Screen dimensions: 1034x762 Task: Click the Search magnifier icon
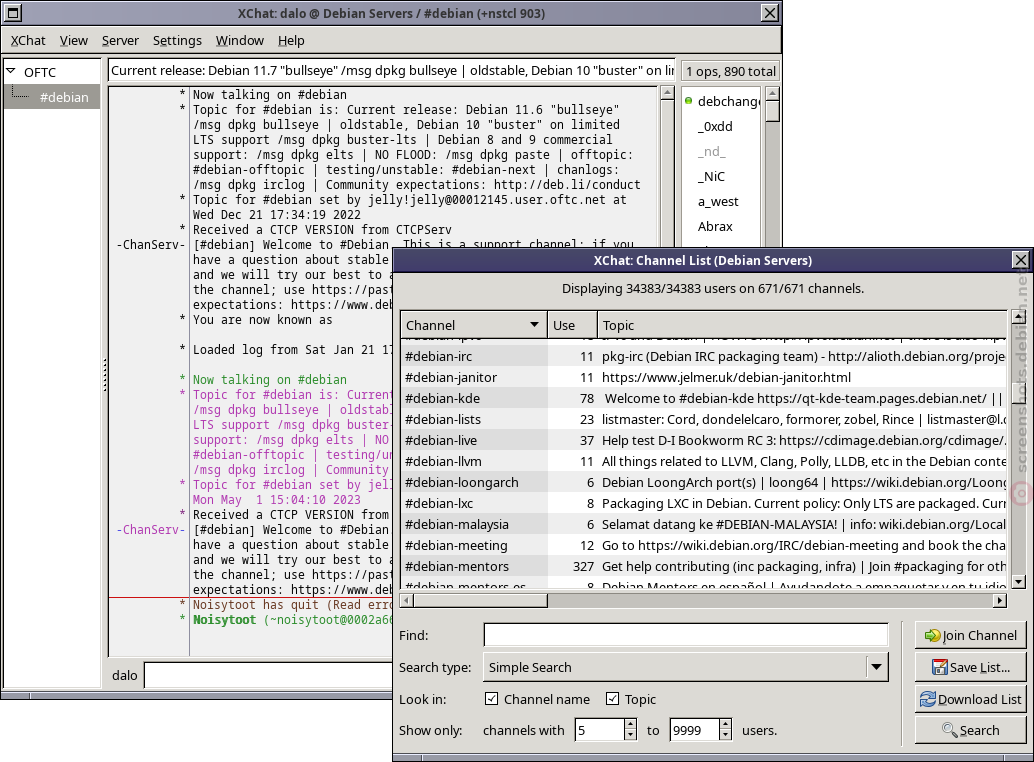click(x=950, y=730)
